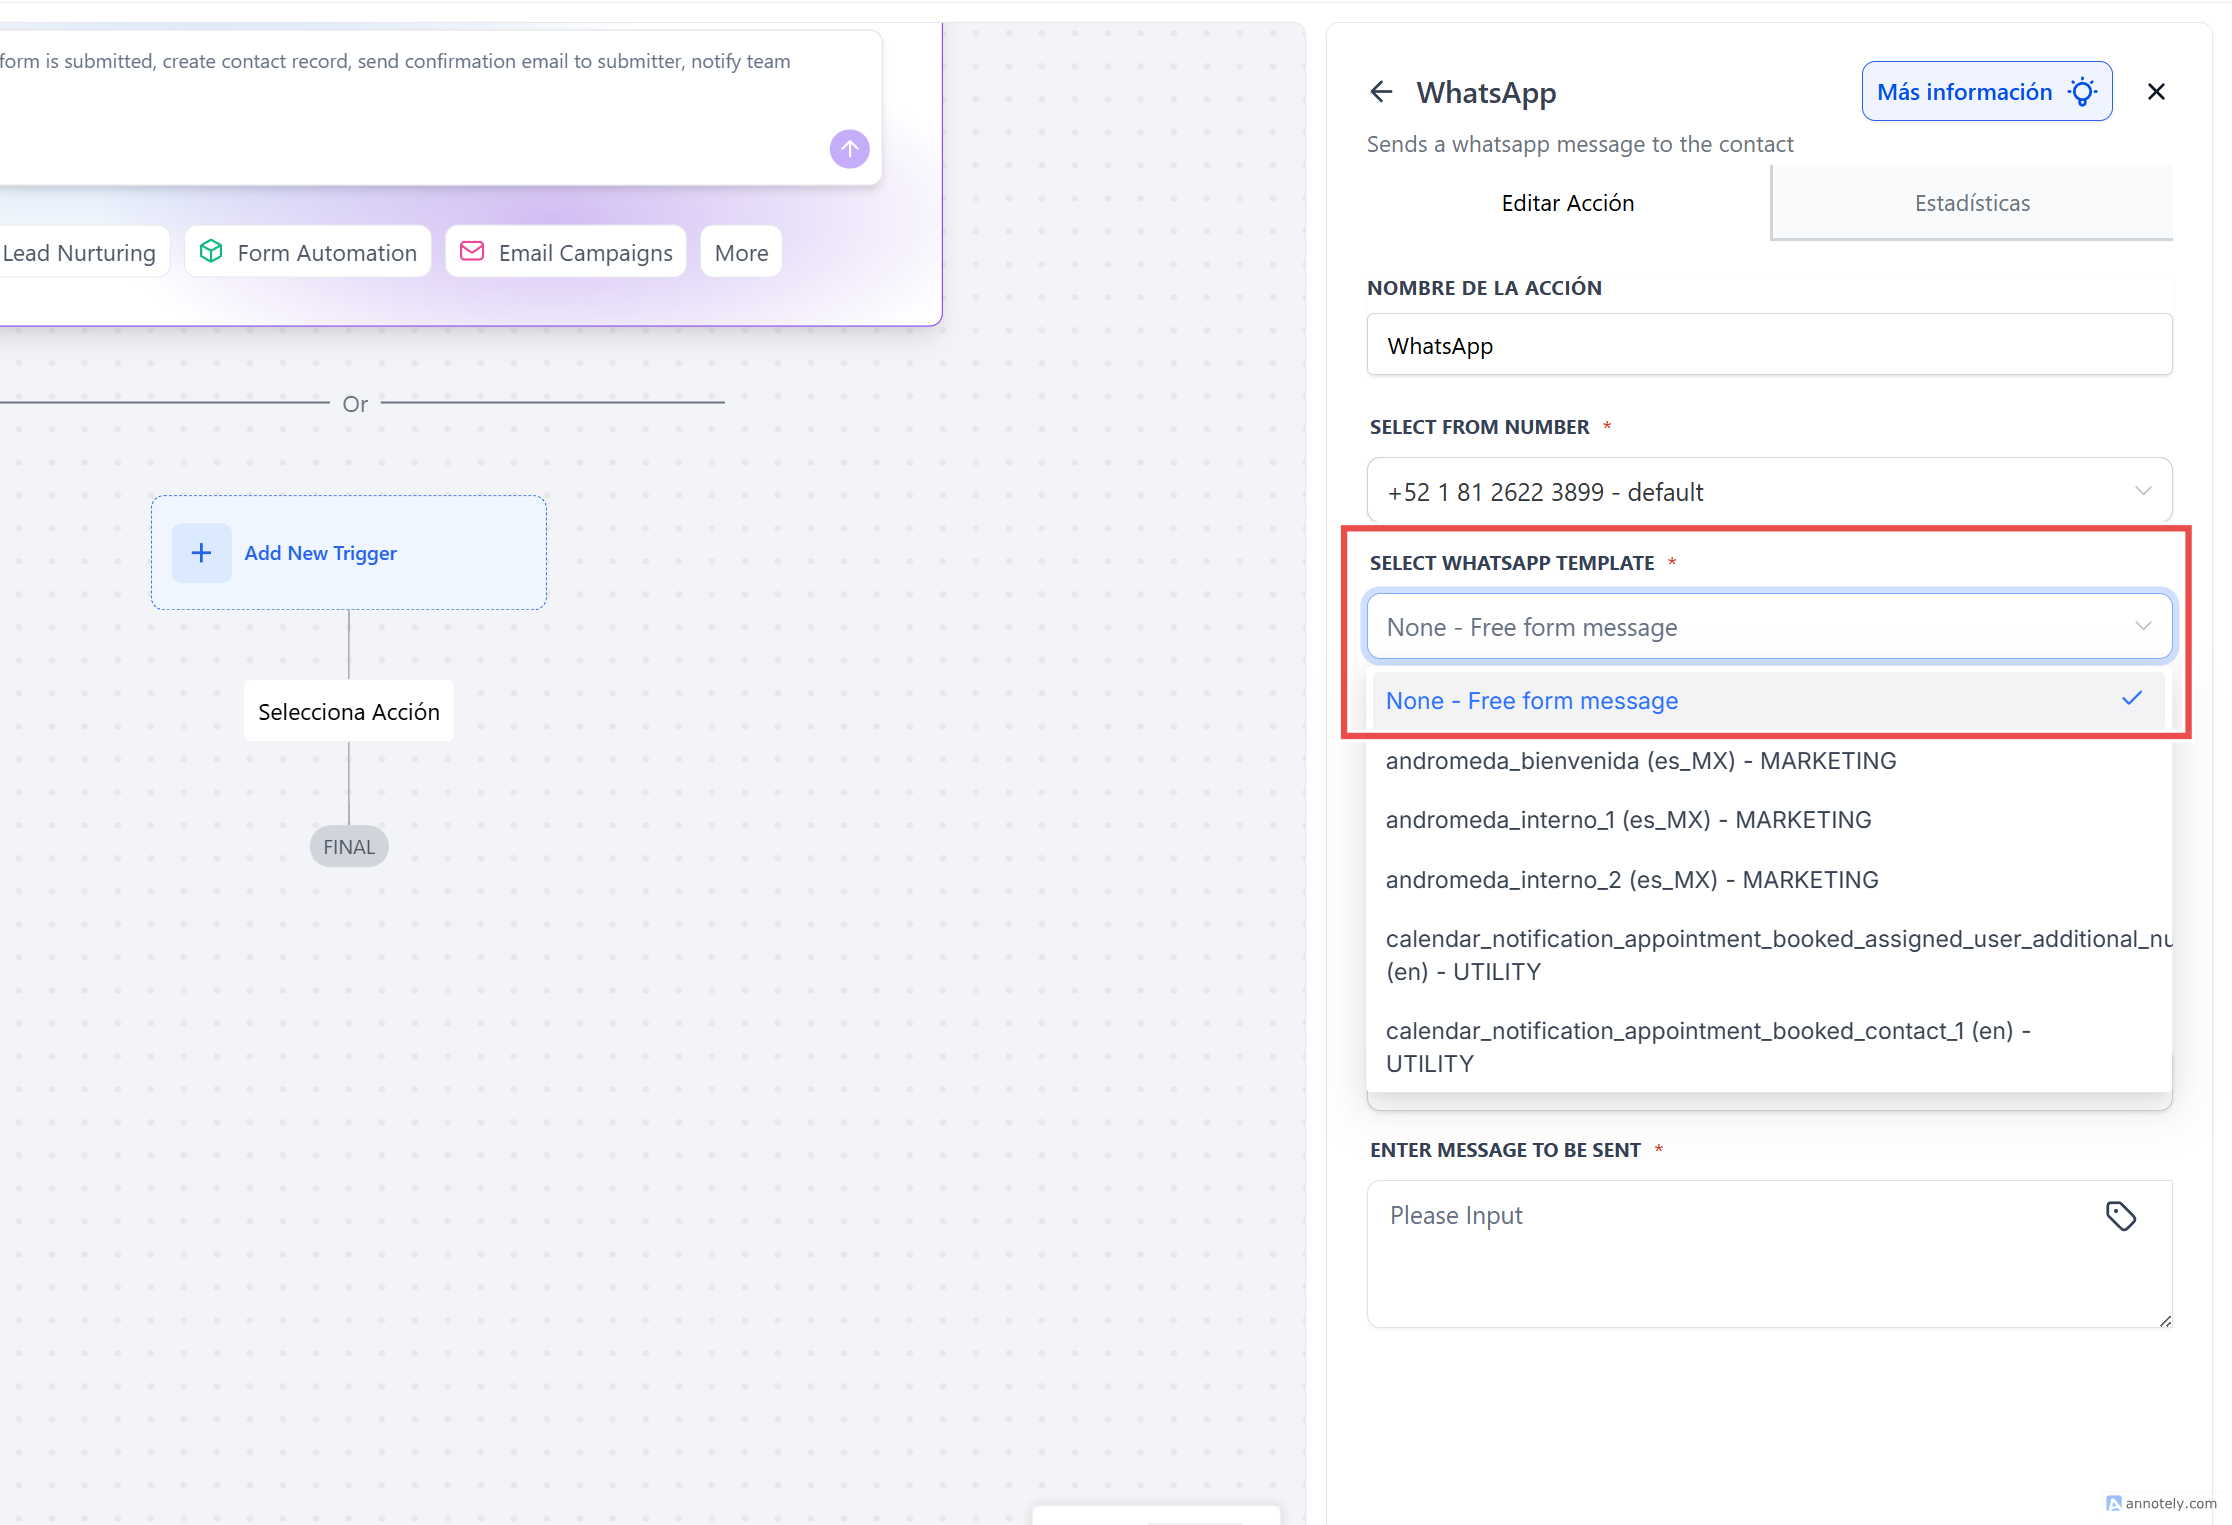The width and height of the screenshot is (2232, 1525).
Task: Click the purple send arrow icon
Action: pos(849,149)
